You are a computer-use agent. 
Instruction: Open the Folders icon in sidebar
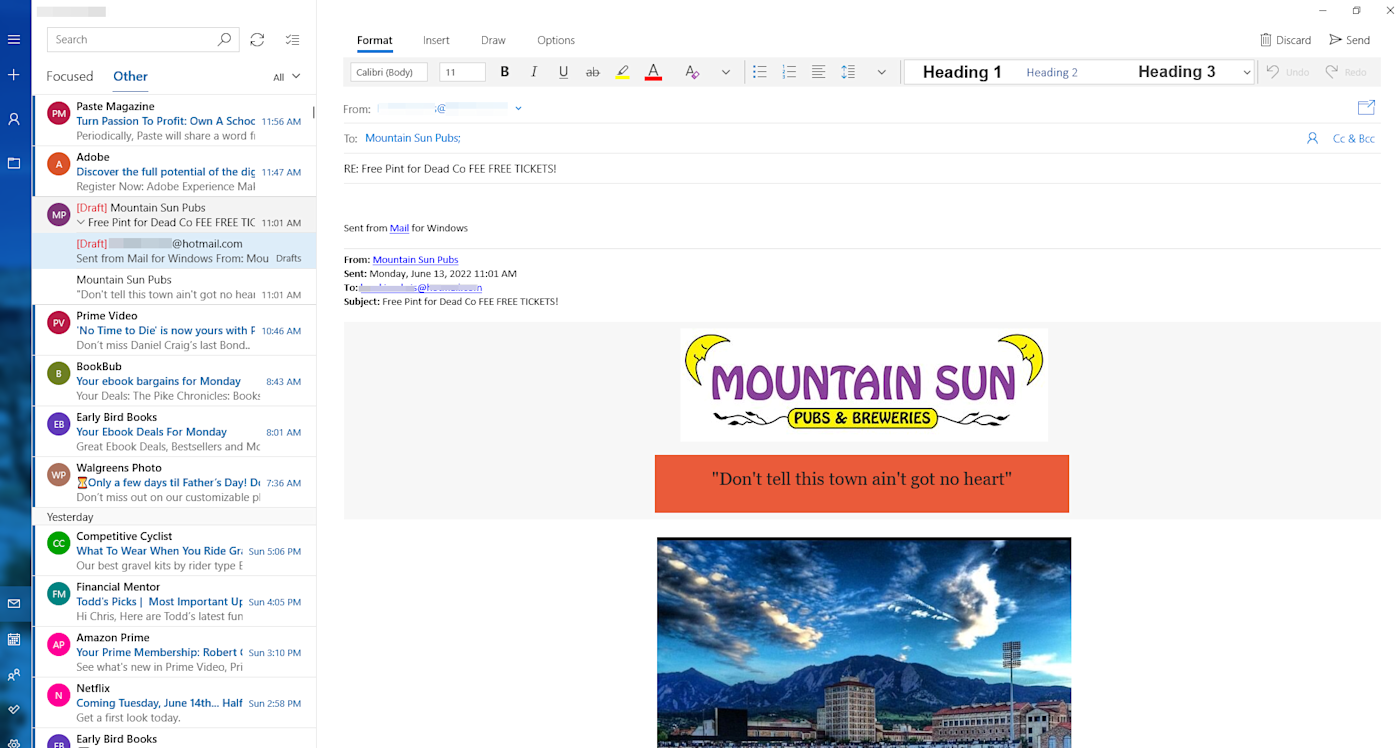tap(14, 163)
